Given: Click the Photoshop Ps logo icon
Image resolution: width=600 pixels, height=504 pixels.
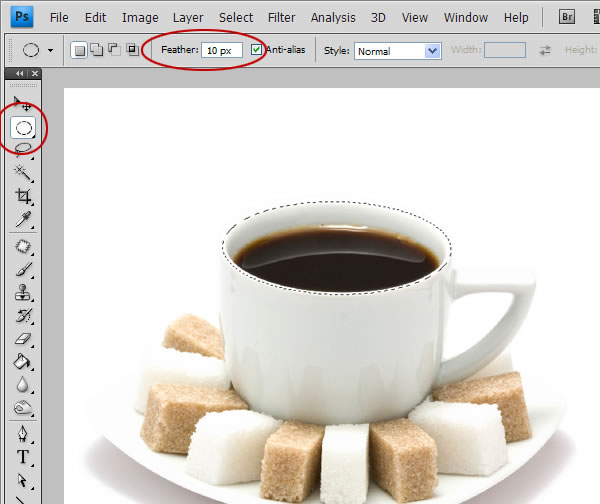Looking at the screenshot, I should (22, 17).
